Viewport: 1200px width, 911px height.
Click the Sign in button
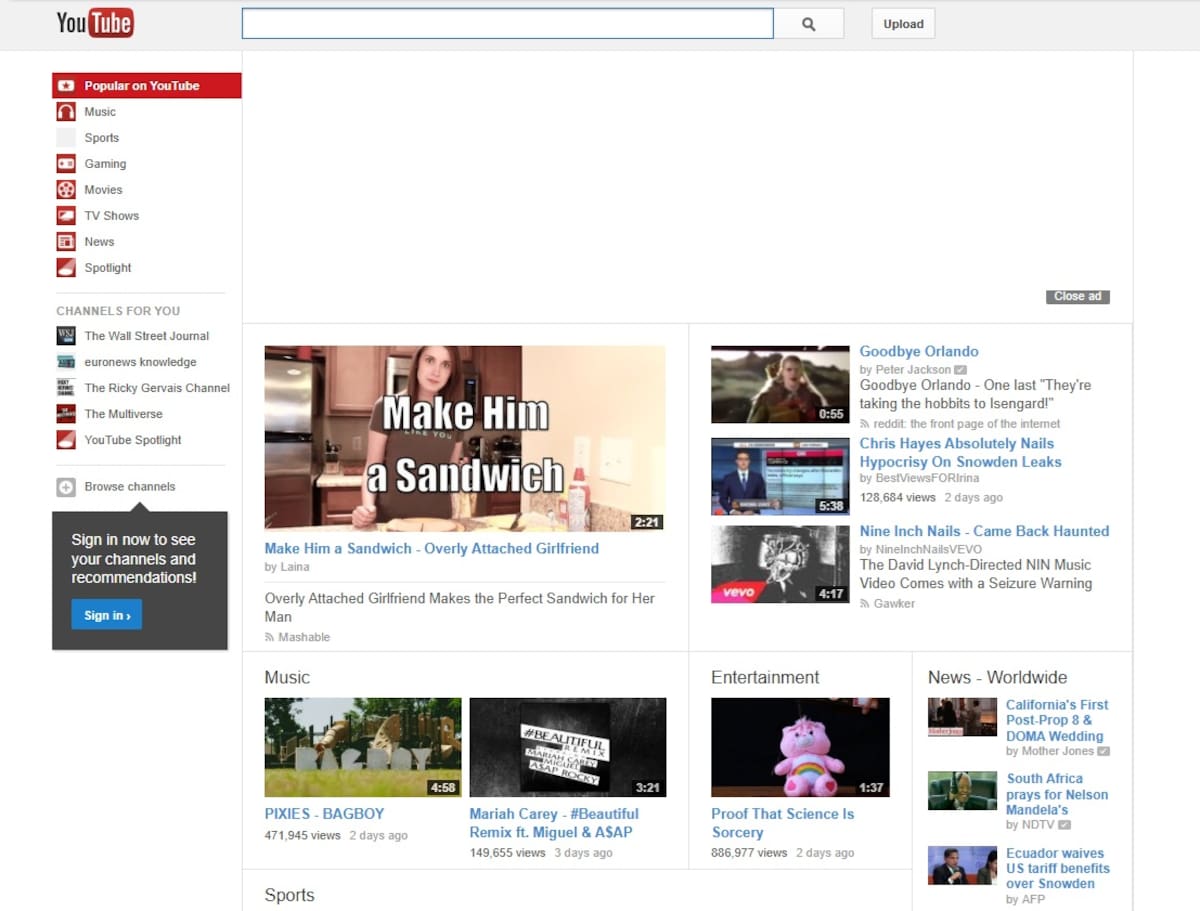click(x=106, y=615)
